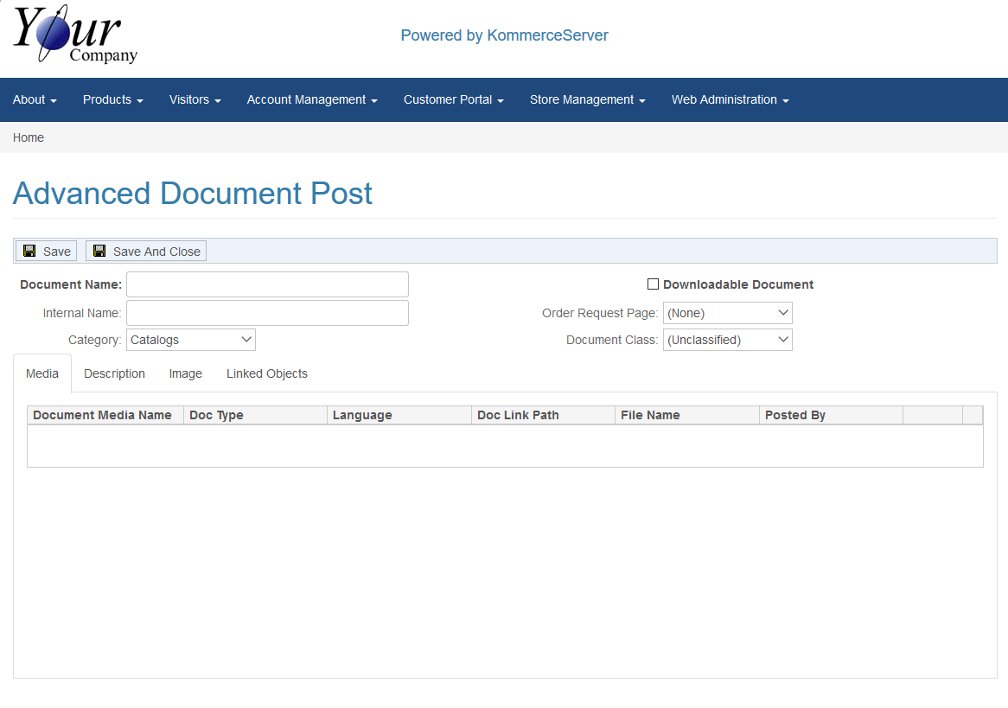Click the Save floppy disk icon
The height and width of the screenshot is (708, 1008).
coord(30,251)
